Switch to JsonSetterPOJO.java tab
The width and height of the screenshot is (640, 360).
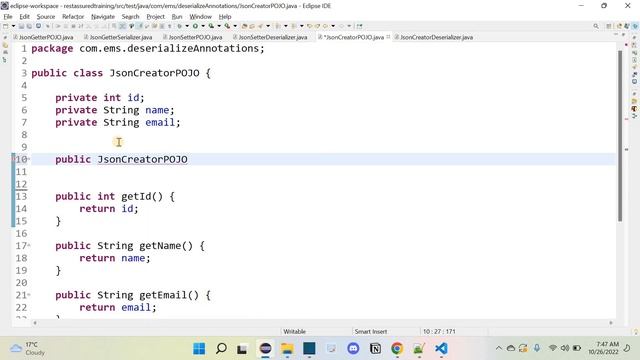coord(193,37)
